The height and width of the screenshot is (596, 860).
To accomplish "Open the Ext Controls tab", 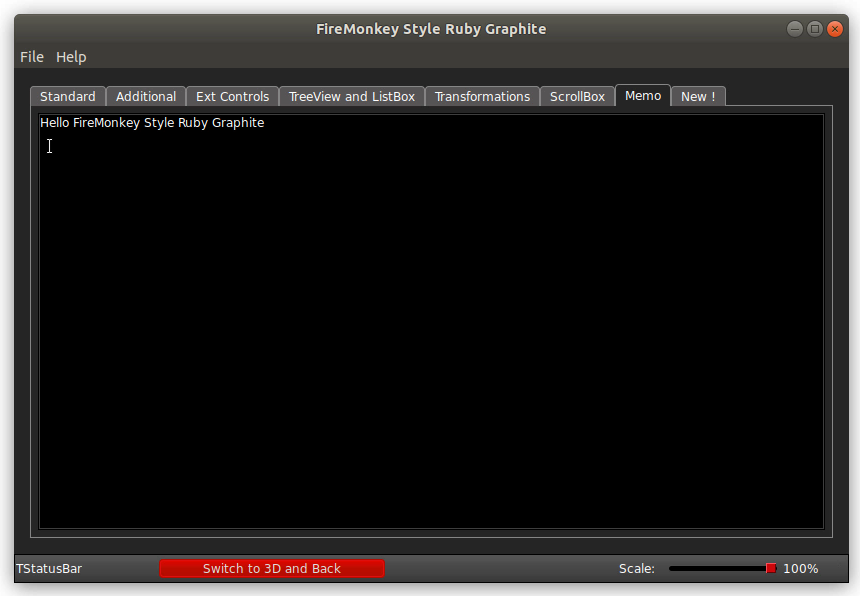I will 233,97.
